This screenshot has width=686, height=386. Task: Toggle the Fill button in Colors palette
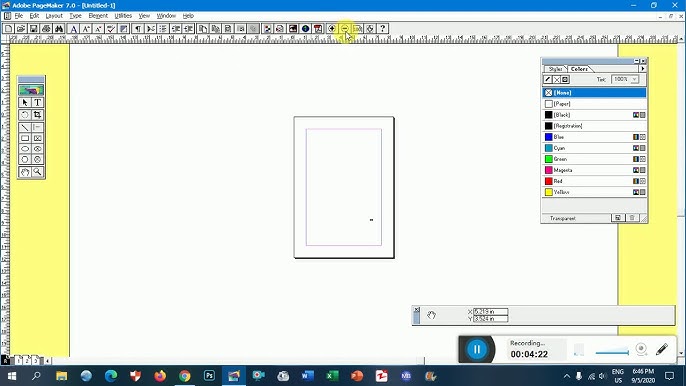556,80
